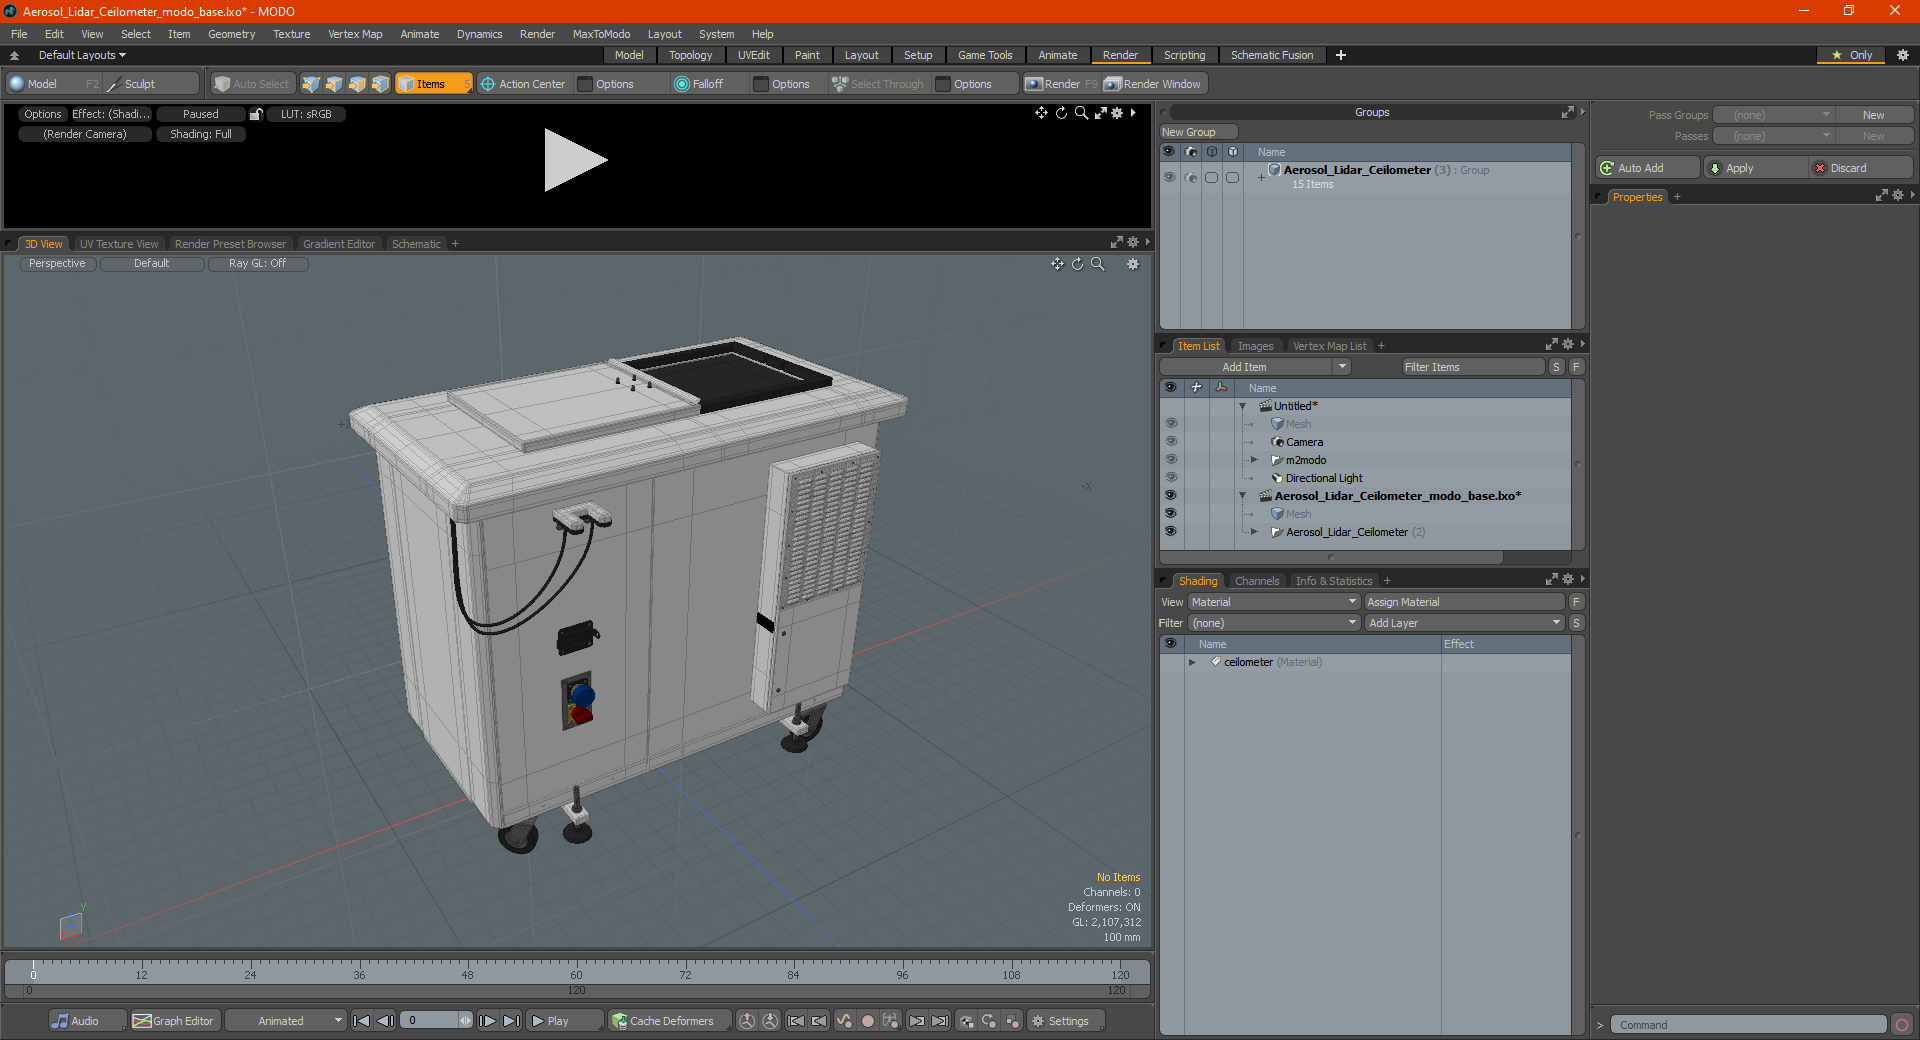Screen dimensions: 1920x1040
Task: Toggle visibility of m2modo item
Action: pos(1170,460)
